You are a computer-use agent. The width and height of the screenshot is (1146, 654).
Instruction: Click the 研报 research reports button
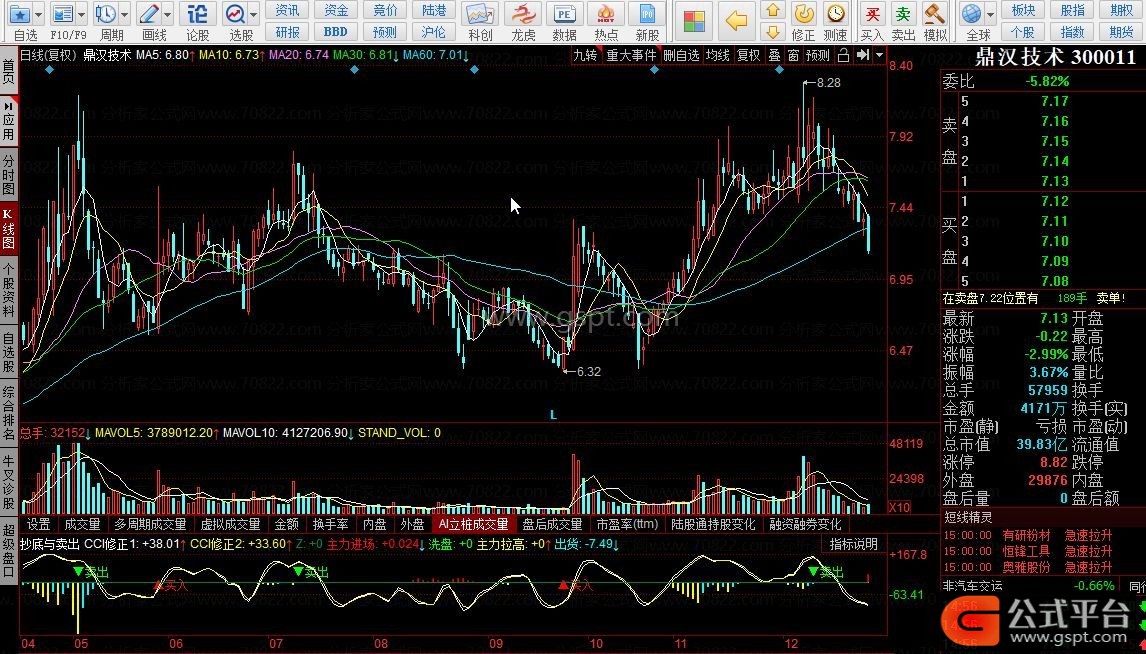(287, 31)
